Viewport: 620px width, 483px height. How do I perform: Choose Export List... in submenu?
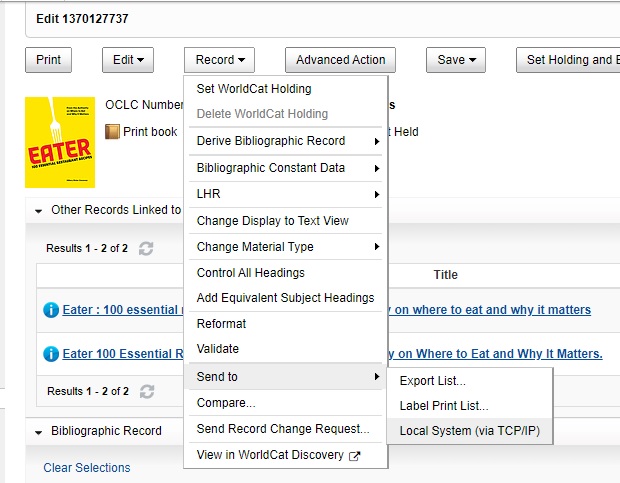click(469, 381)
